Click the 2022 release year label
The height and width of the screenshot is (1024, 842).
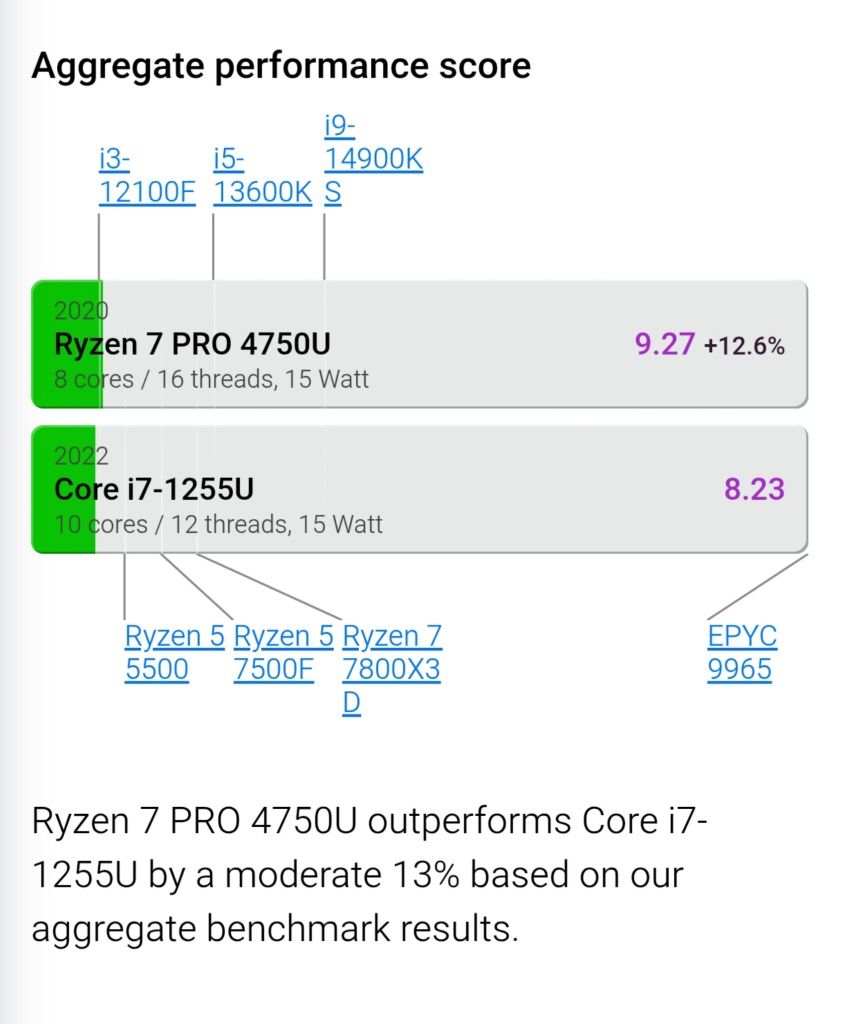tap(81, 456)
